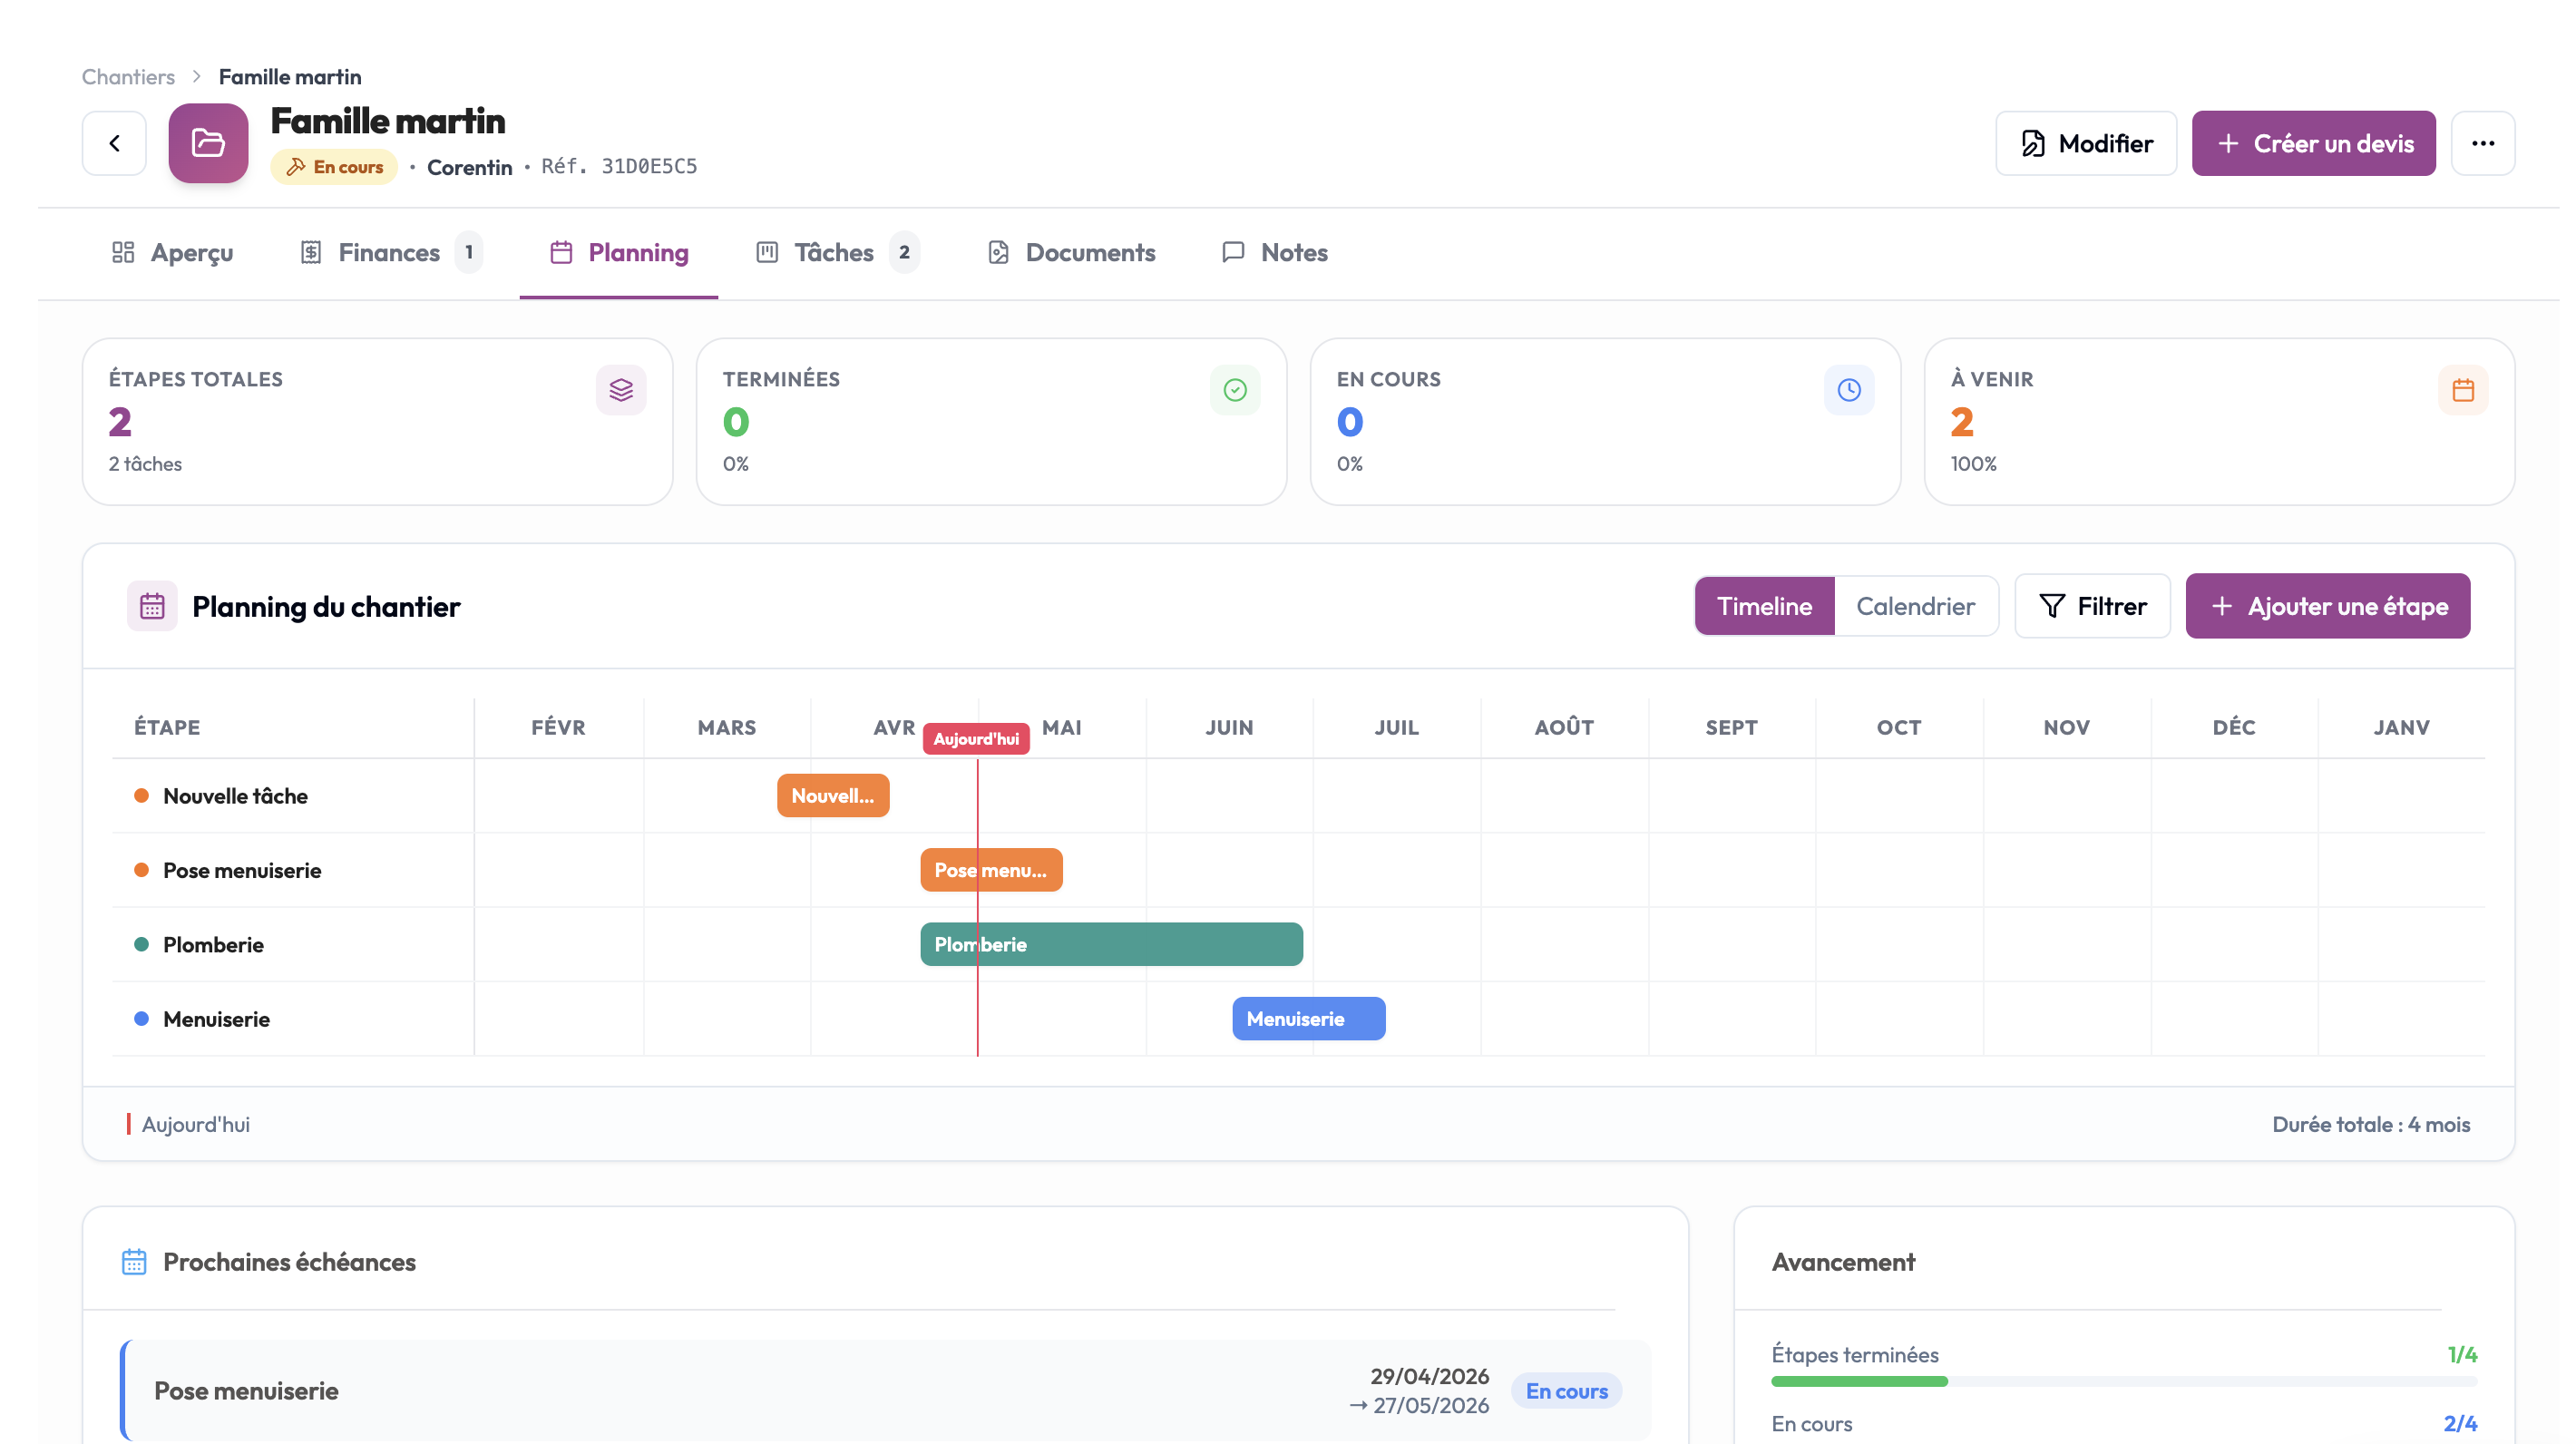
Task: Click the back arrow button
Action: [114, 143]
